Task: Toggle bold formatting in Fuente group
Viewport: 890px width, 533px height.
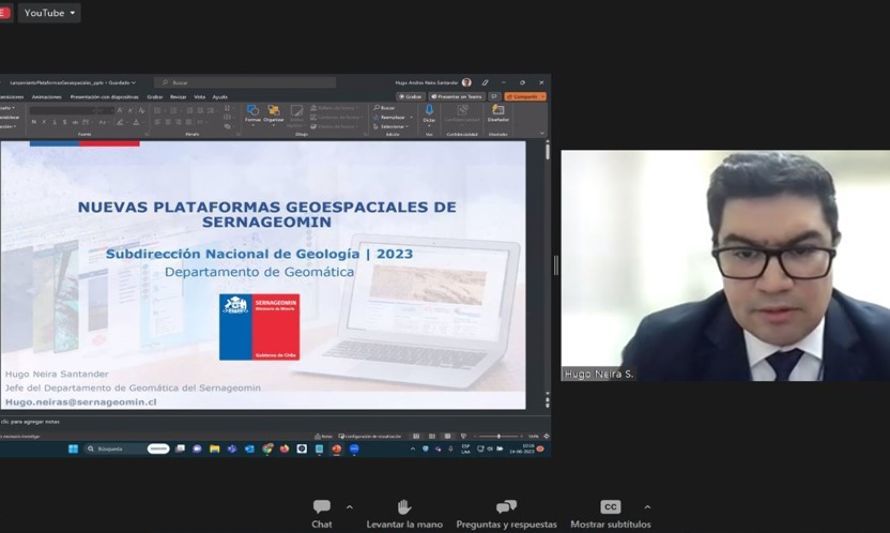Action: [x=34, y=122]
